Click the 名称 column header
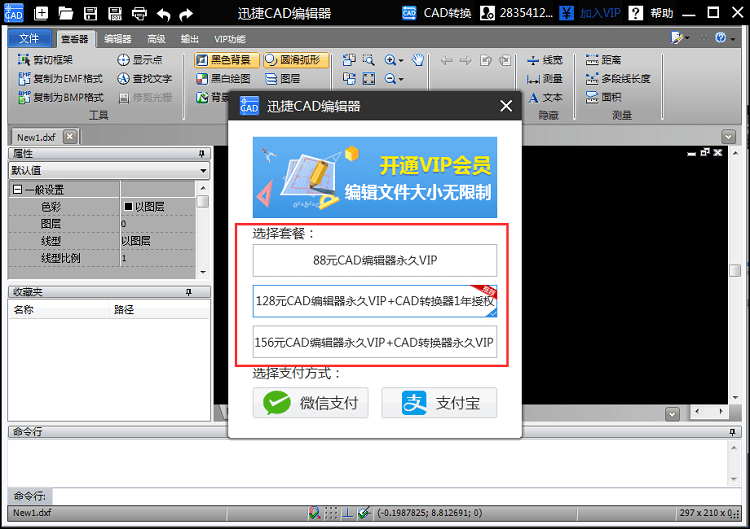The height and width of the screenshot is (529, 750). 58,309
